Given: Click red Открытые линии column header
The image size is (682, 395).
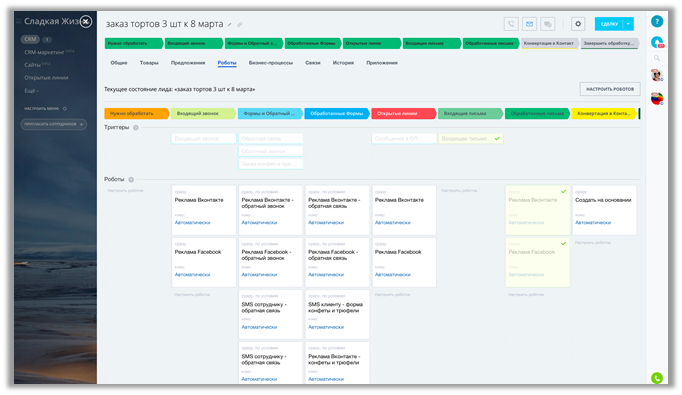Looking at the screenshot, I should [404, 114].
